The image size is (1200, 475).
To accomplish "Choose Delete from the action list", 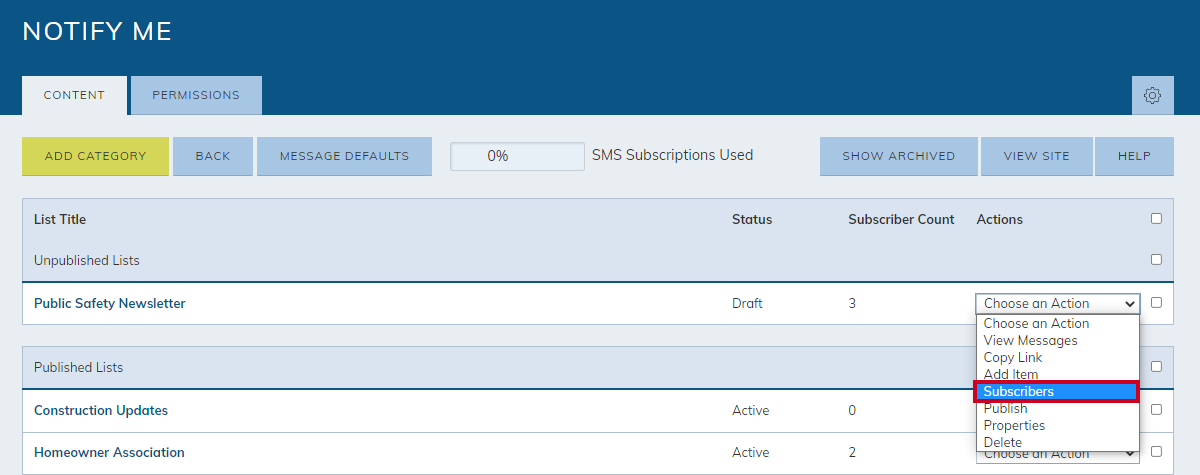I will tap(1058, 442).
